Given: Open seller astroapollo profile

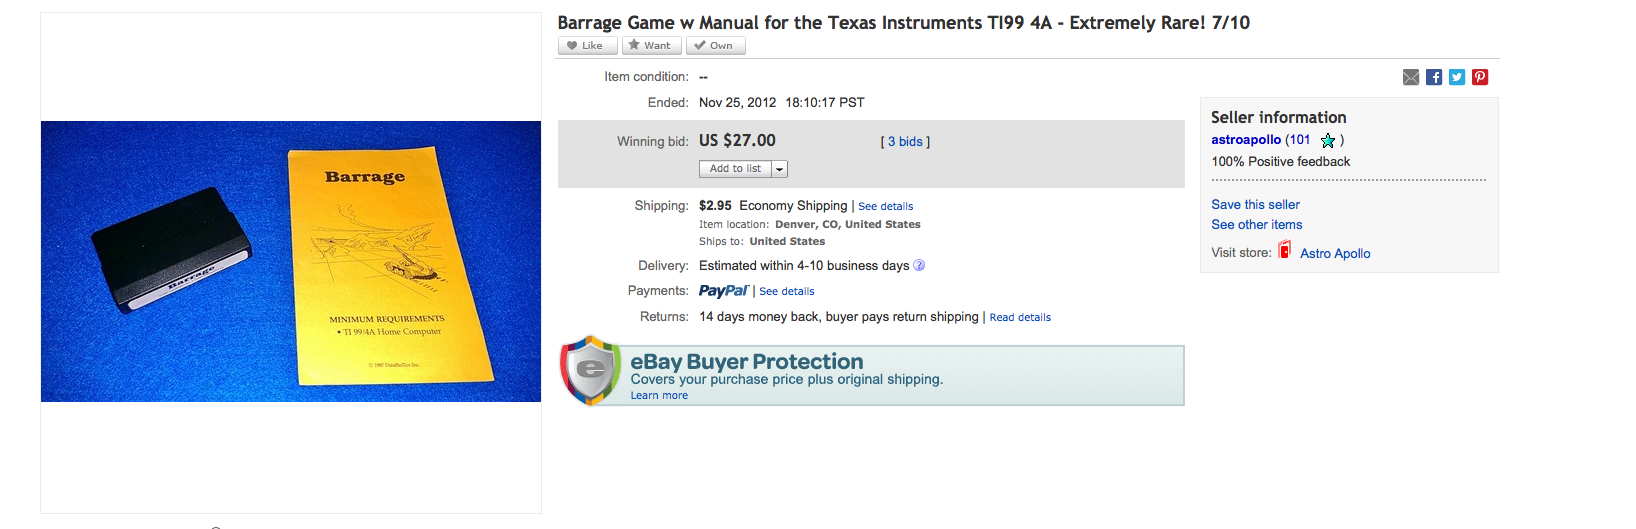Looking at the screenshot, I should point(1246,140).
